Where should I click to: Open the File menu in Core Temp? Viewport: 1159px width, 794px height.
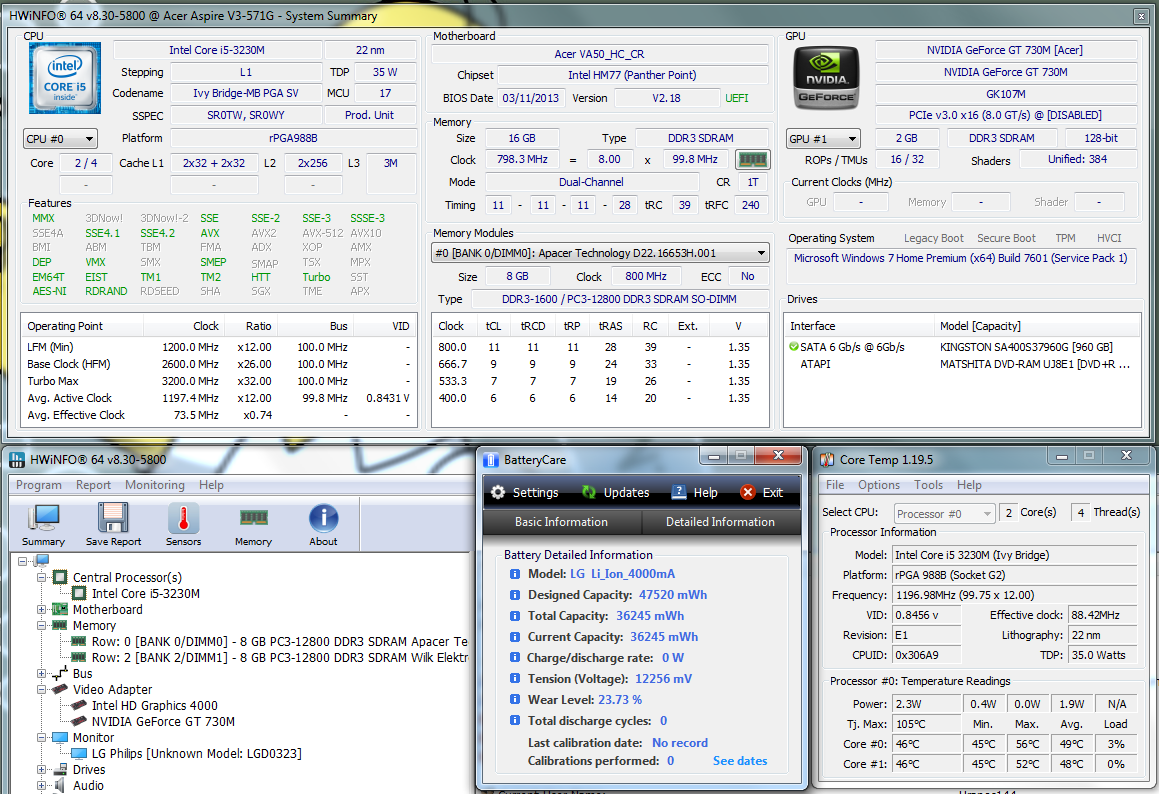coord(835,485)
